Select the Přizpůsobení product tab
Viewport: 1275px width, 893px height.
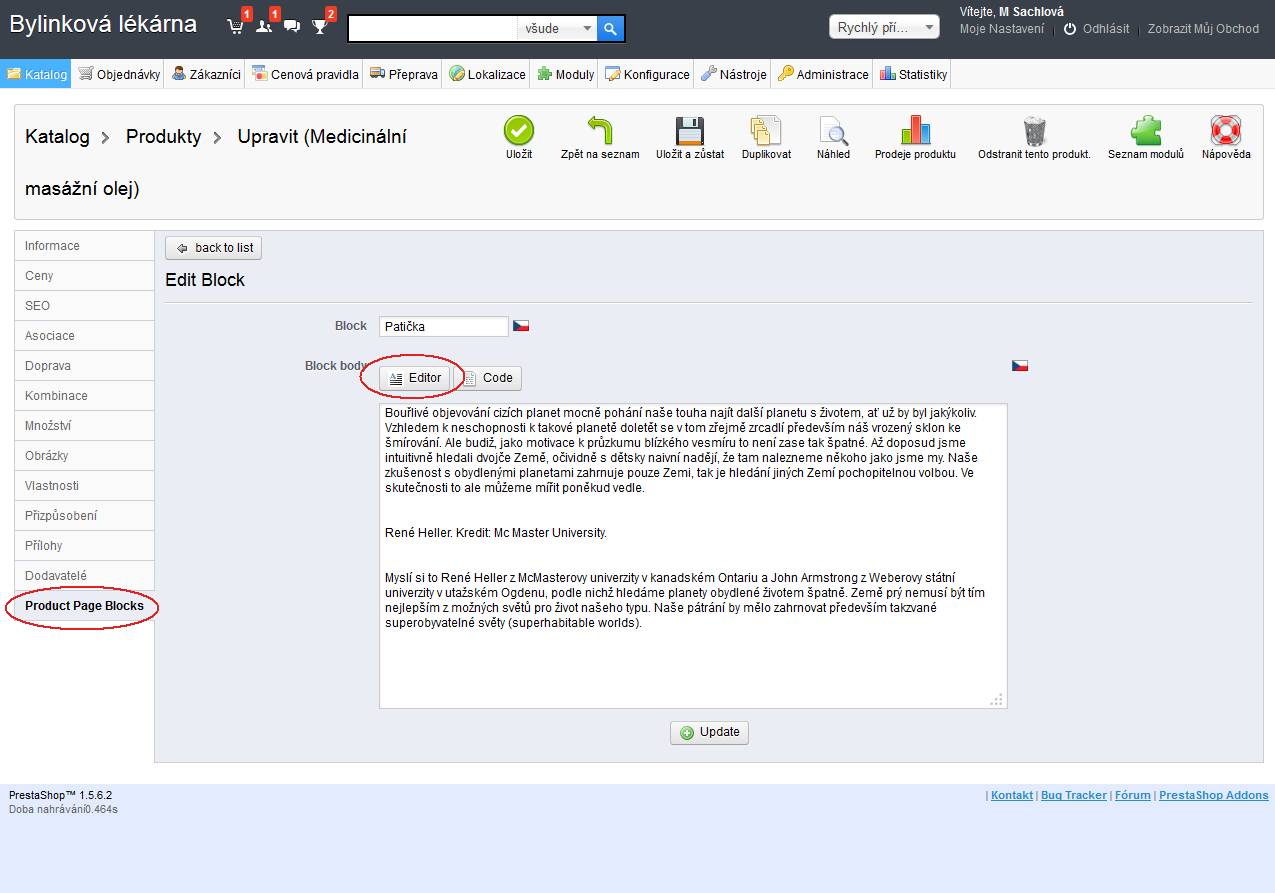85,516
